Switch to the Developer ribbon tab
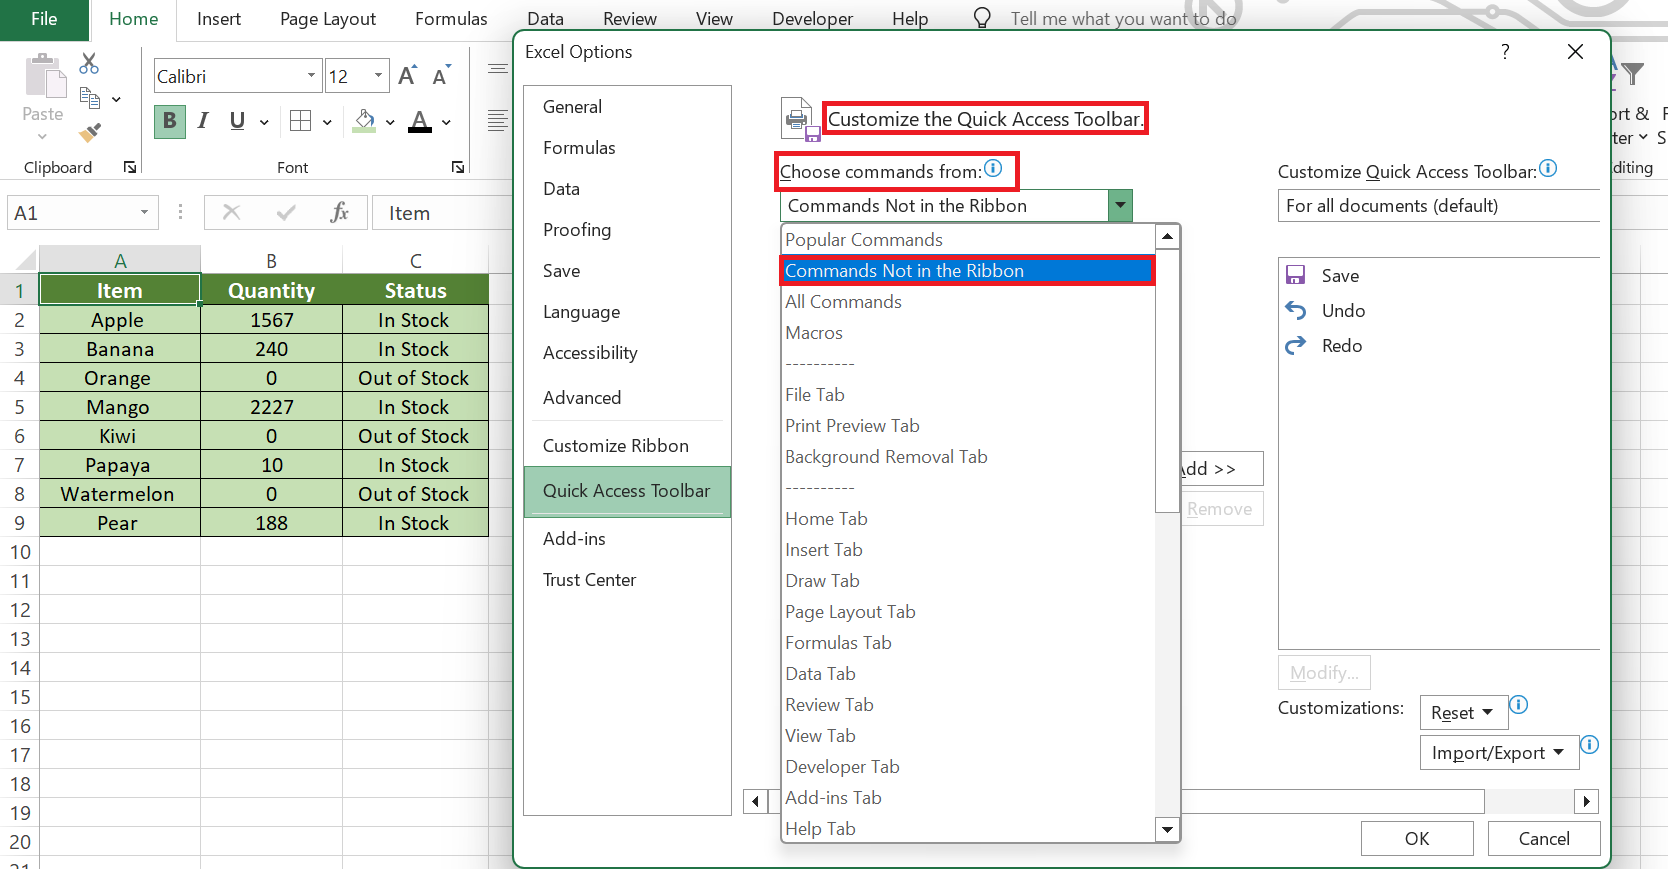Image resolution: width=1668 pixels, height=869 pixels. coord(812,19)
